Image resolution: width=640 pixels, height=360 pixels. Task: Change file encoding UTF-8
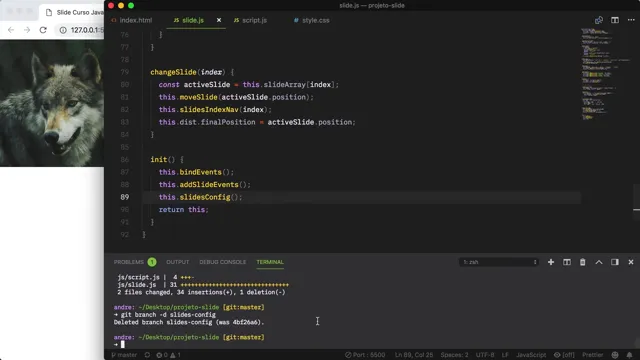tap(485, 355)
